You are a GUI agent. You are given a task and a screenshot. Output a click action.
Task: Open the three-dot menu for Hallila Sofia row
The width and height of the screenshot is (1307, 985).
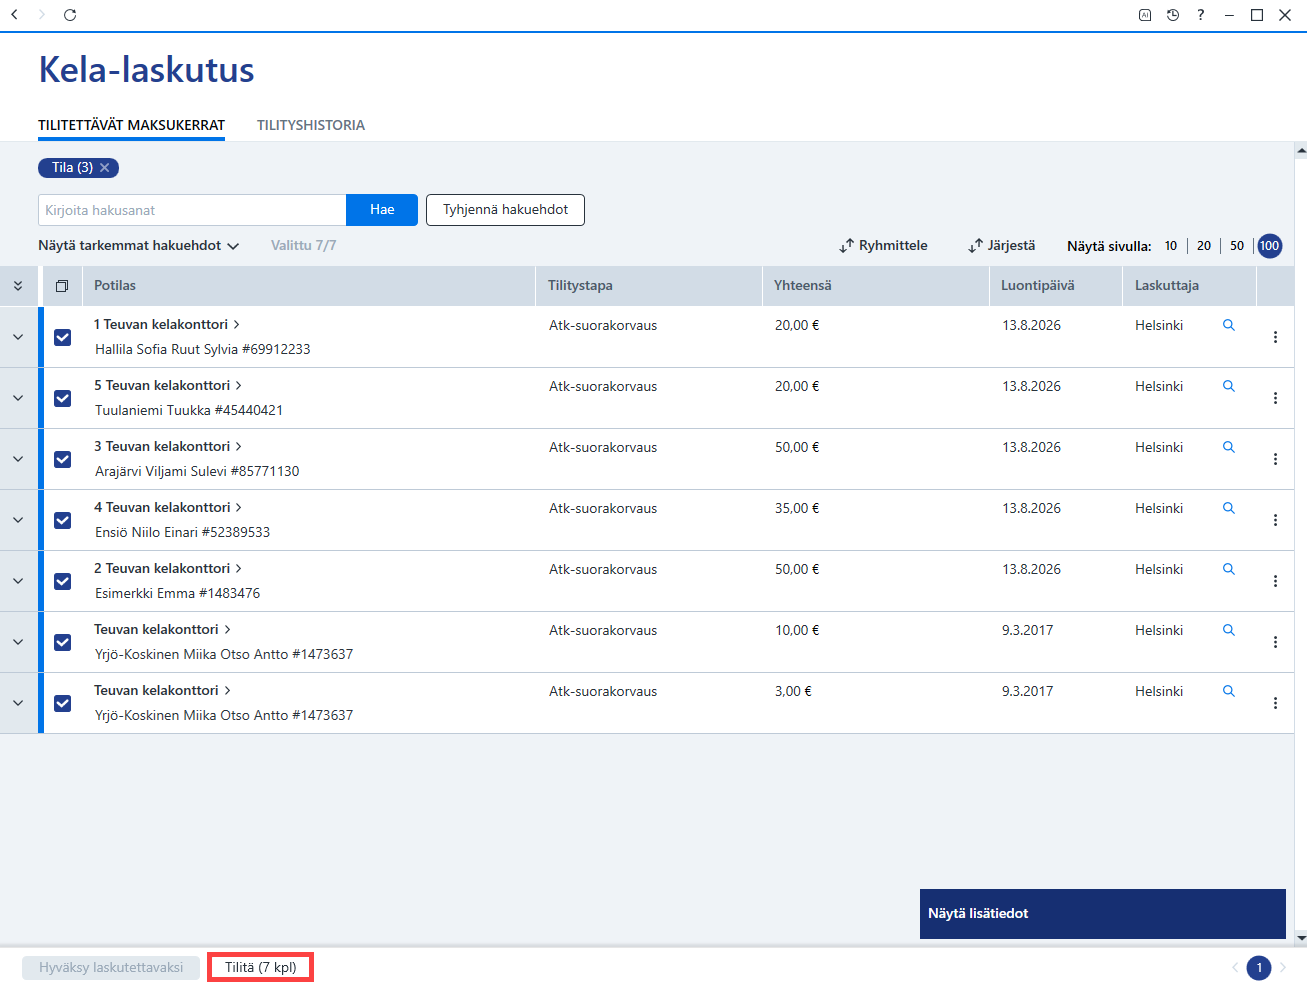tap(1275, 337)
